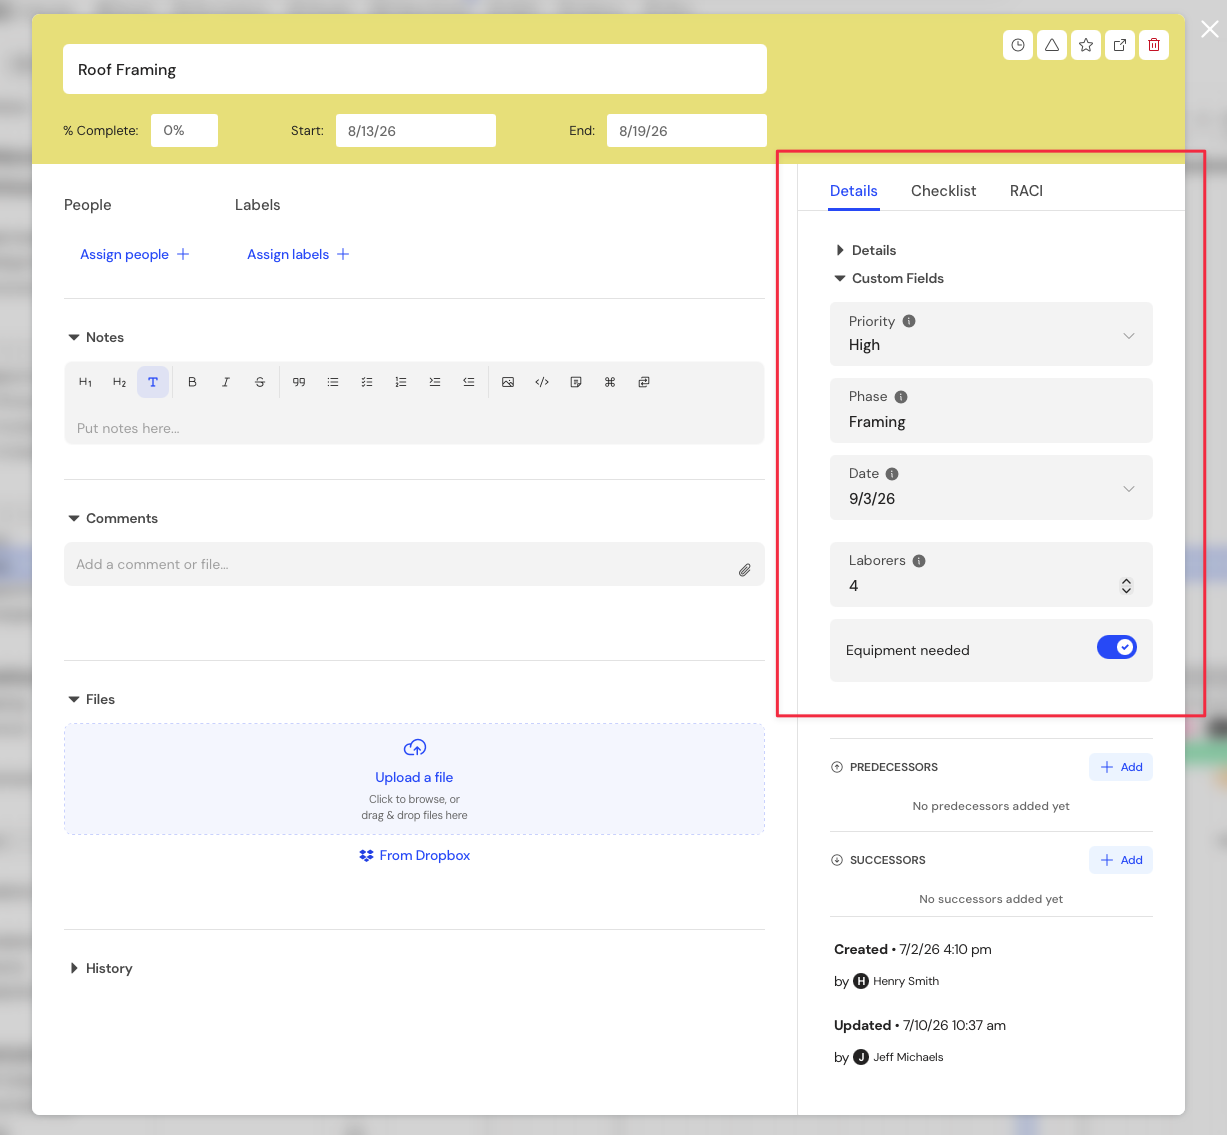1227x1135 pixels.
Task: Apply Heading 2 format in notes
Action: (x=119, y=382)
